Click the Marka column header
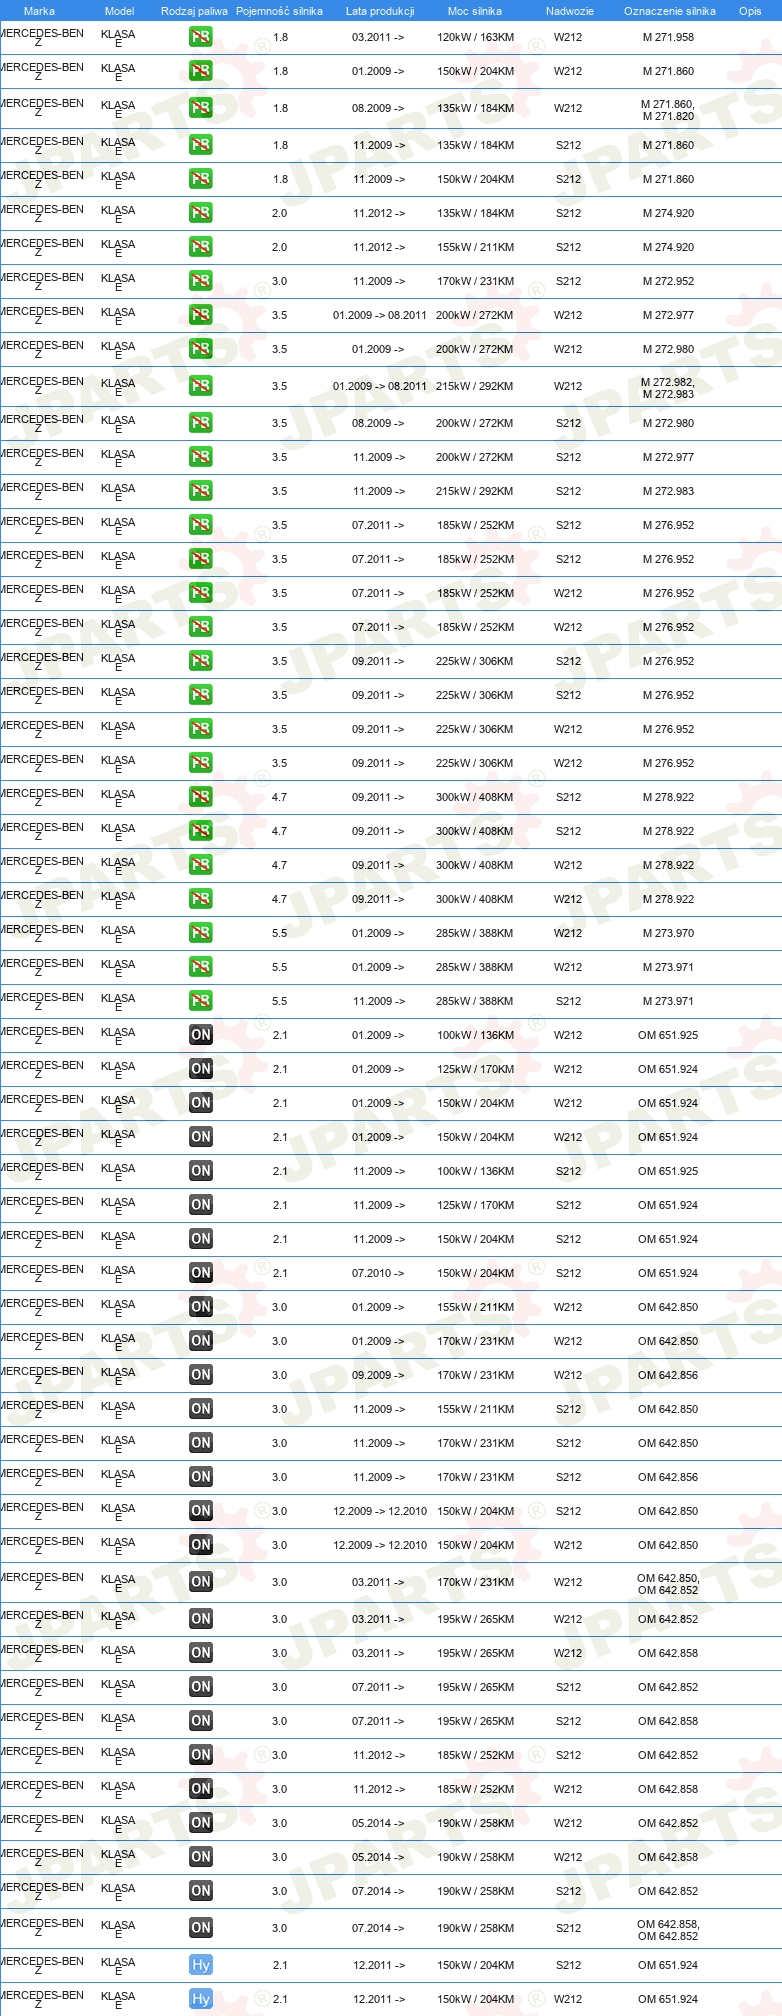Screen dimensions: 782x2016 (39, 11)
